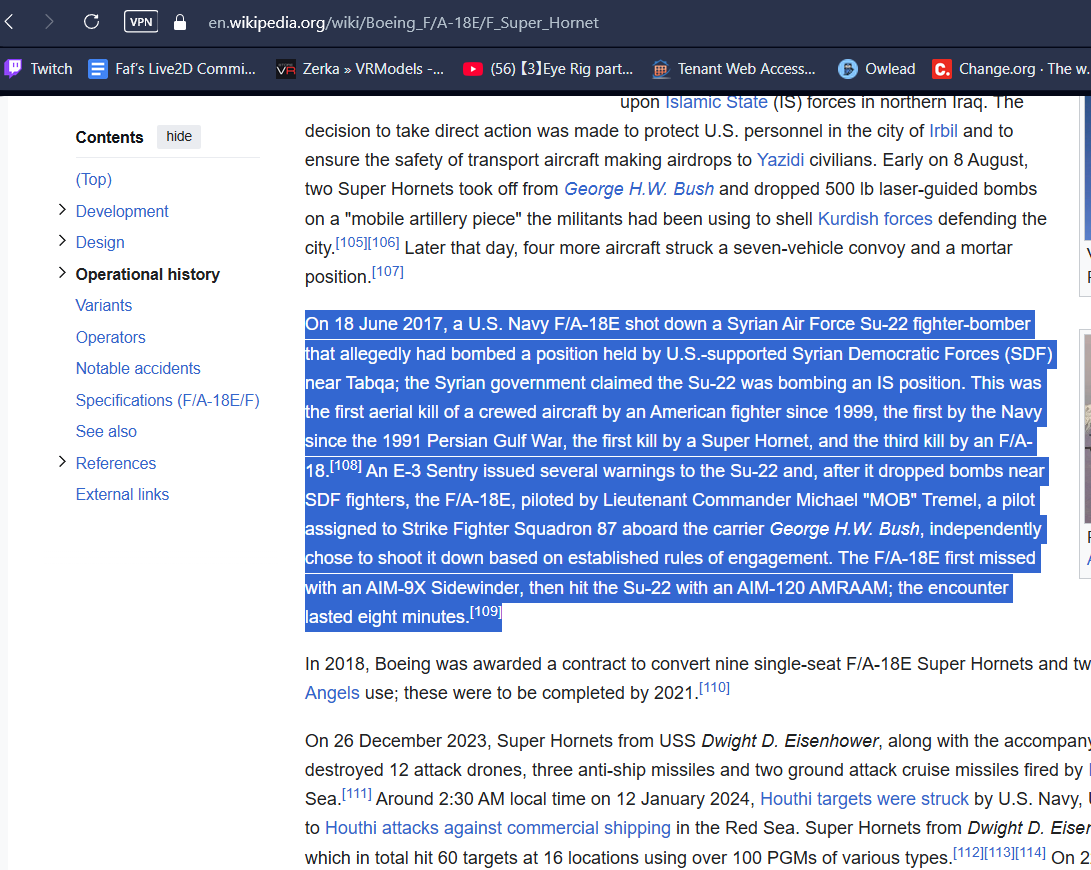
Task: Jump to Variants in Contents
Action: [x=104, y=305]
